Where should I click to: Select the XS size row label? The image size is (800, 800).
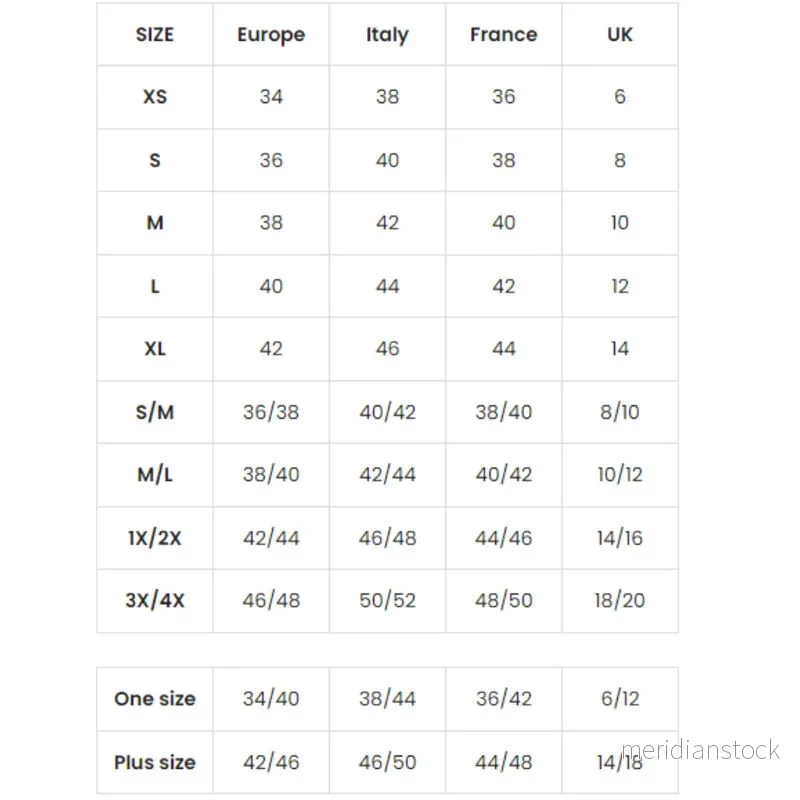pyautogui.click(x=155, y=97)
